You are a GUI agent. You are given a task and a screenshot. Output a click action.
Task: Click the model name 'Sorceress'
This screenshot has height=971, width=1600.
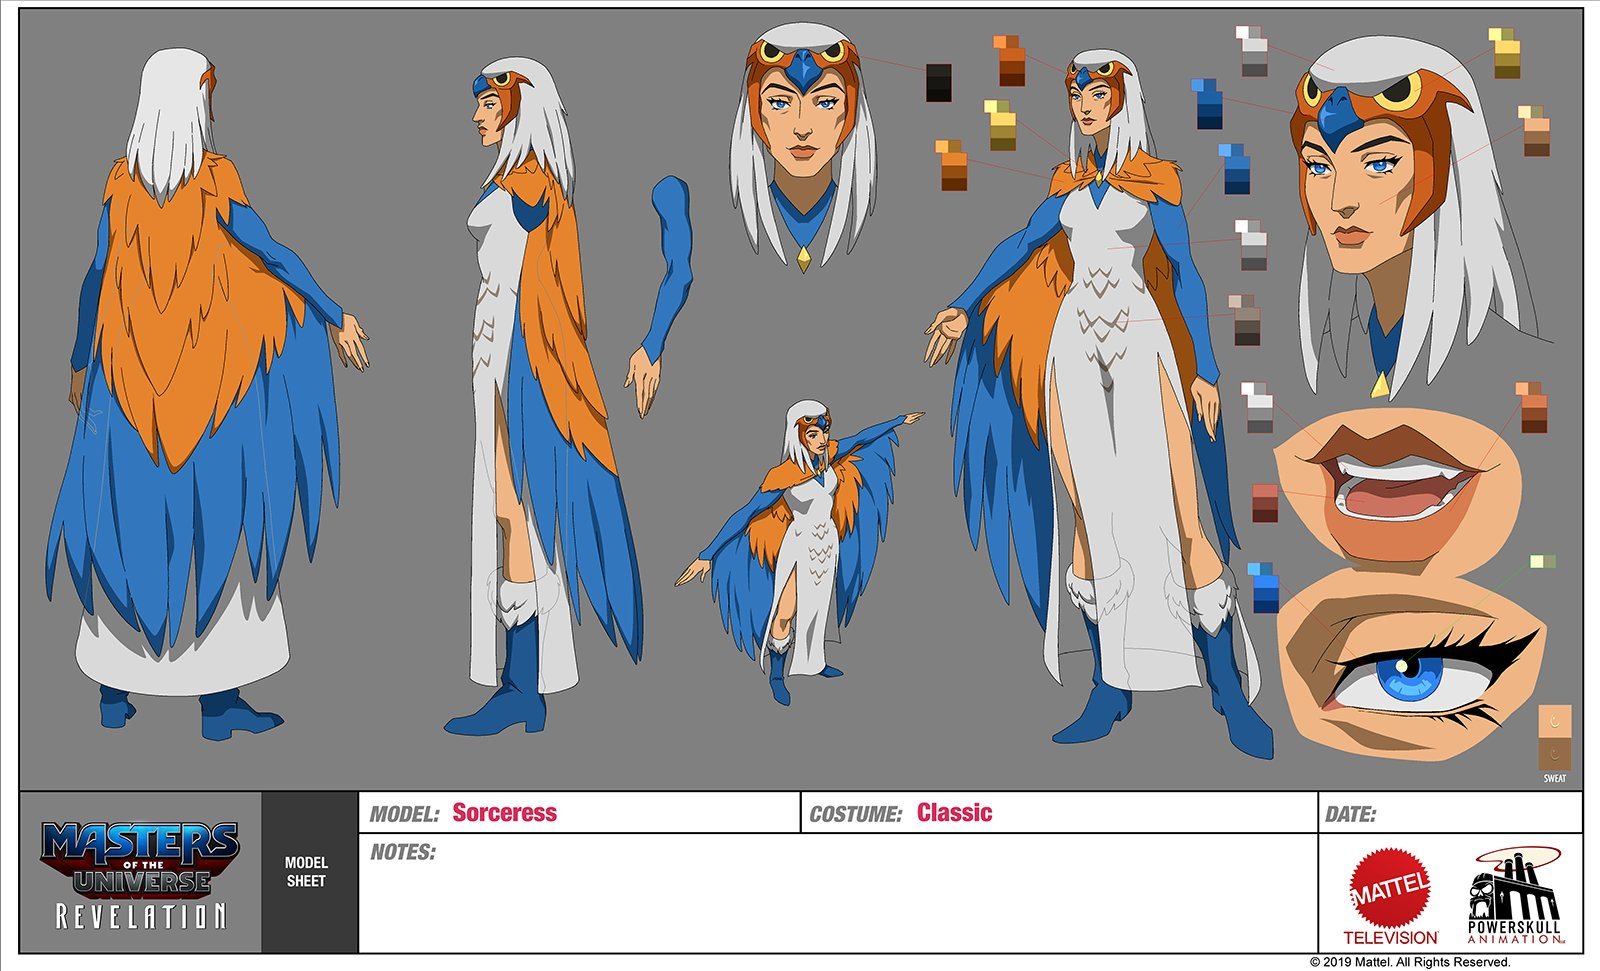pyautogui.click(x=504, y=813)
